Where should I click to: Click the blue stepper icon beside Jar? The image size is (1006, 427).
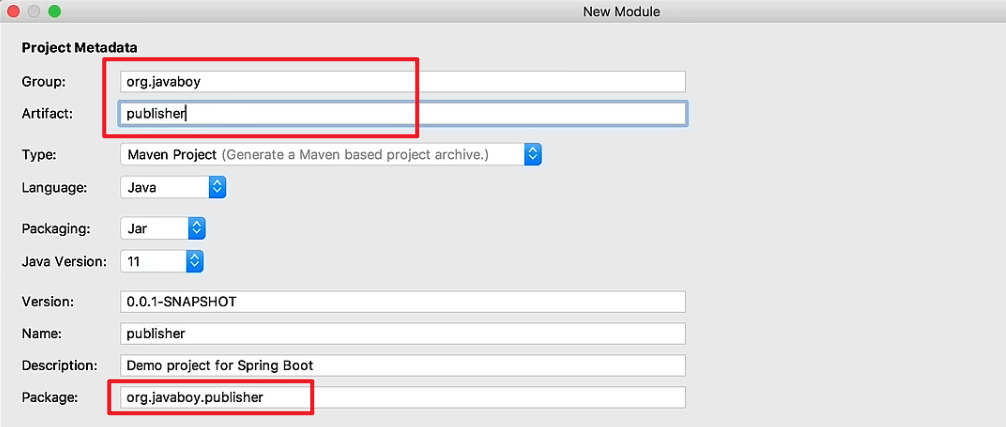click(196, 228)
